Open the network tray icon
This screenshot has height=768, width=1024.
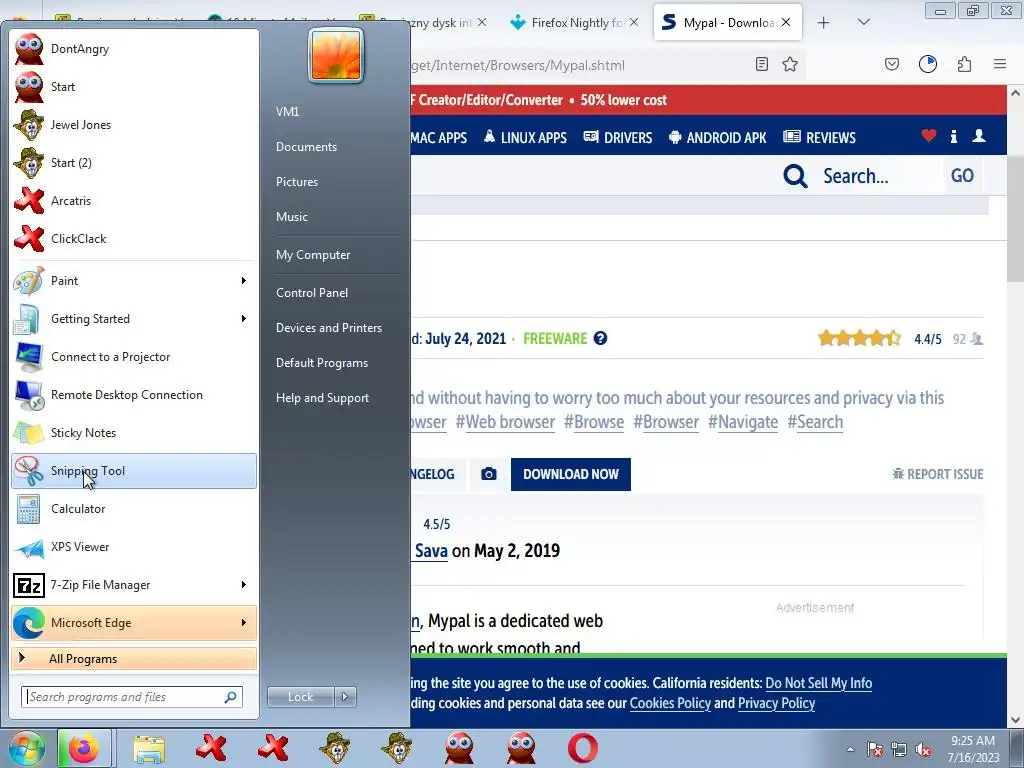899,749
